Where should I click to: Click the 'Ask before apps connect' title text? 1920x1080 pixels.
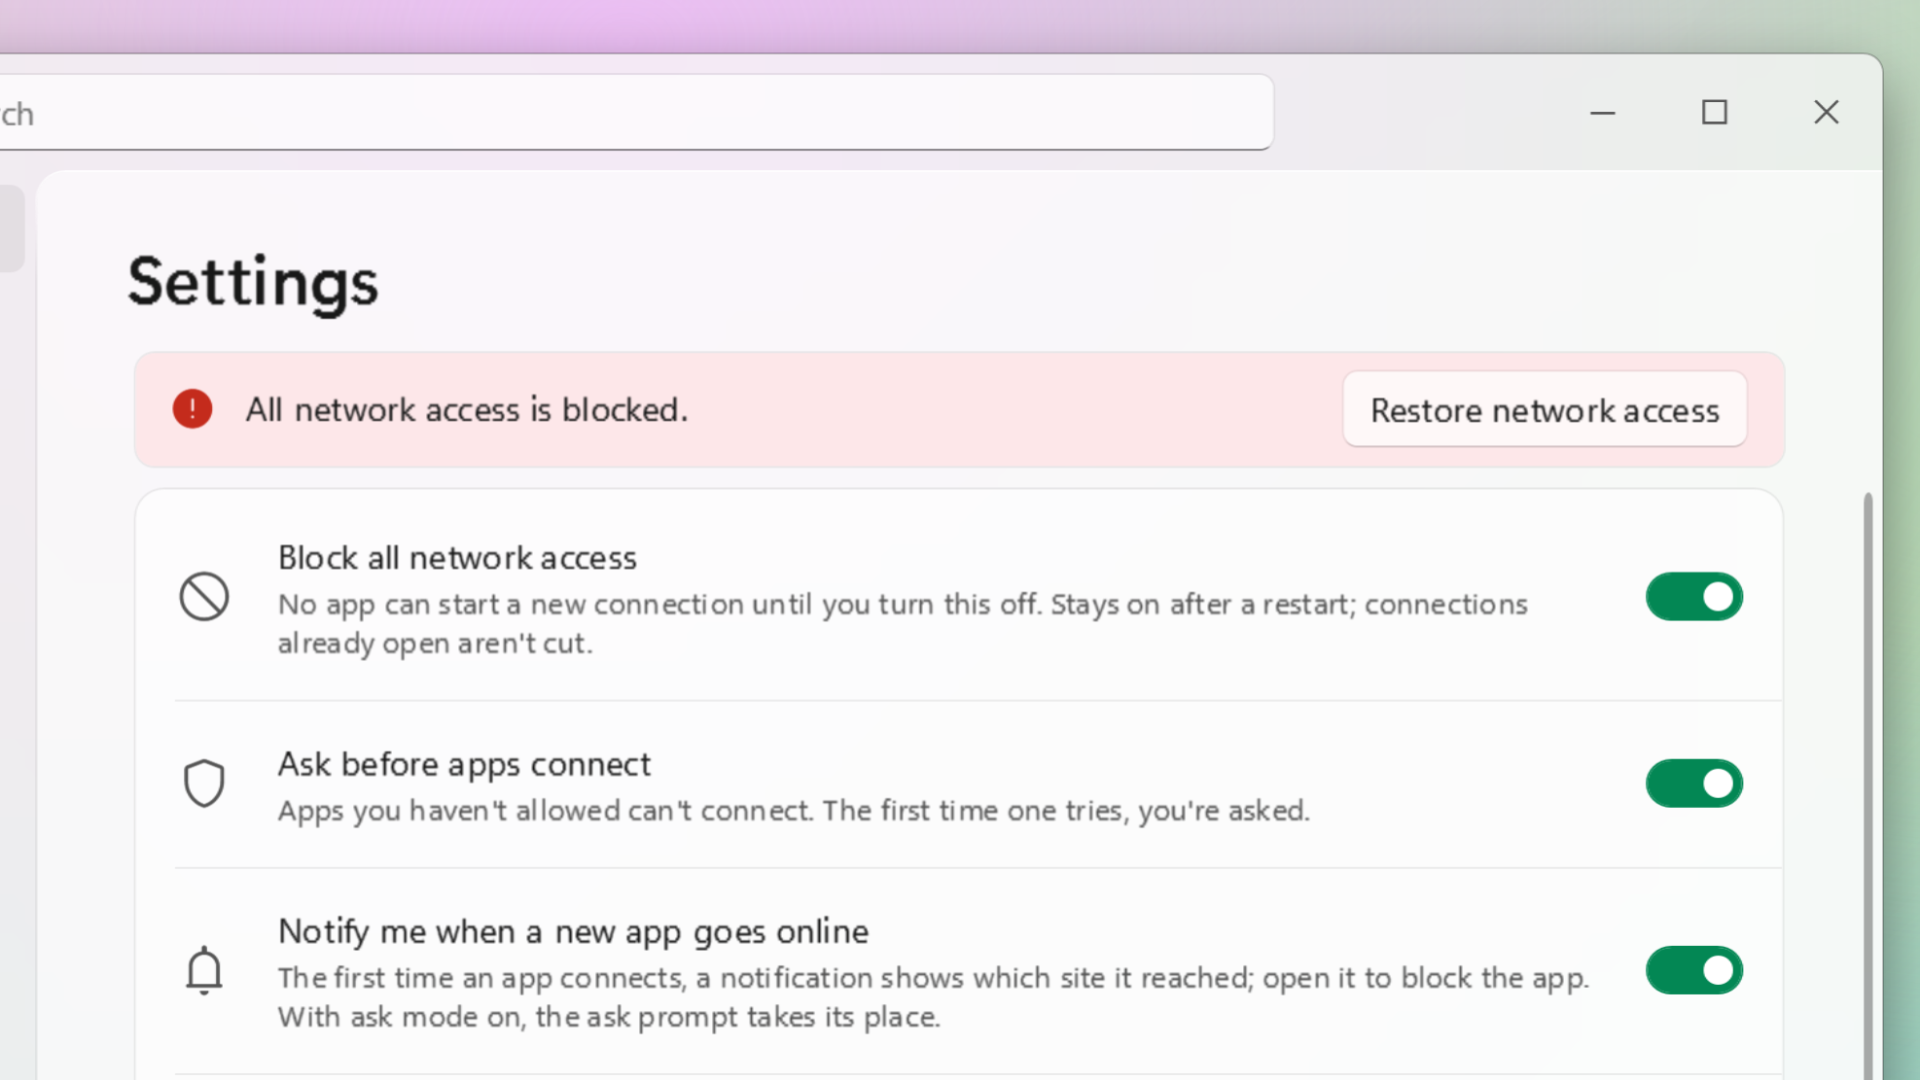click(x=464, y=765)
